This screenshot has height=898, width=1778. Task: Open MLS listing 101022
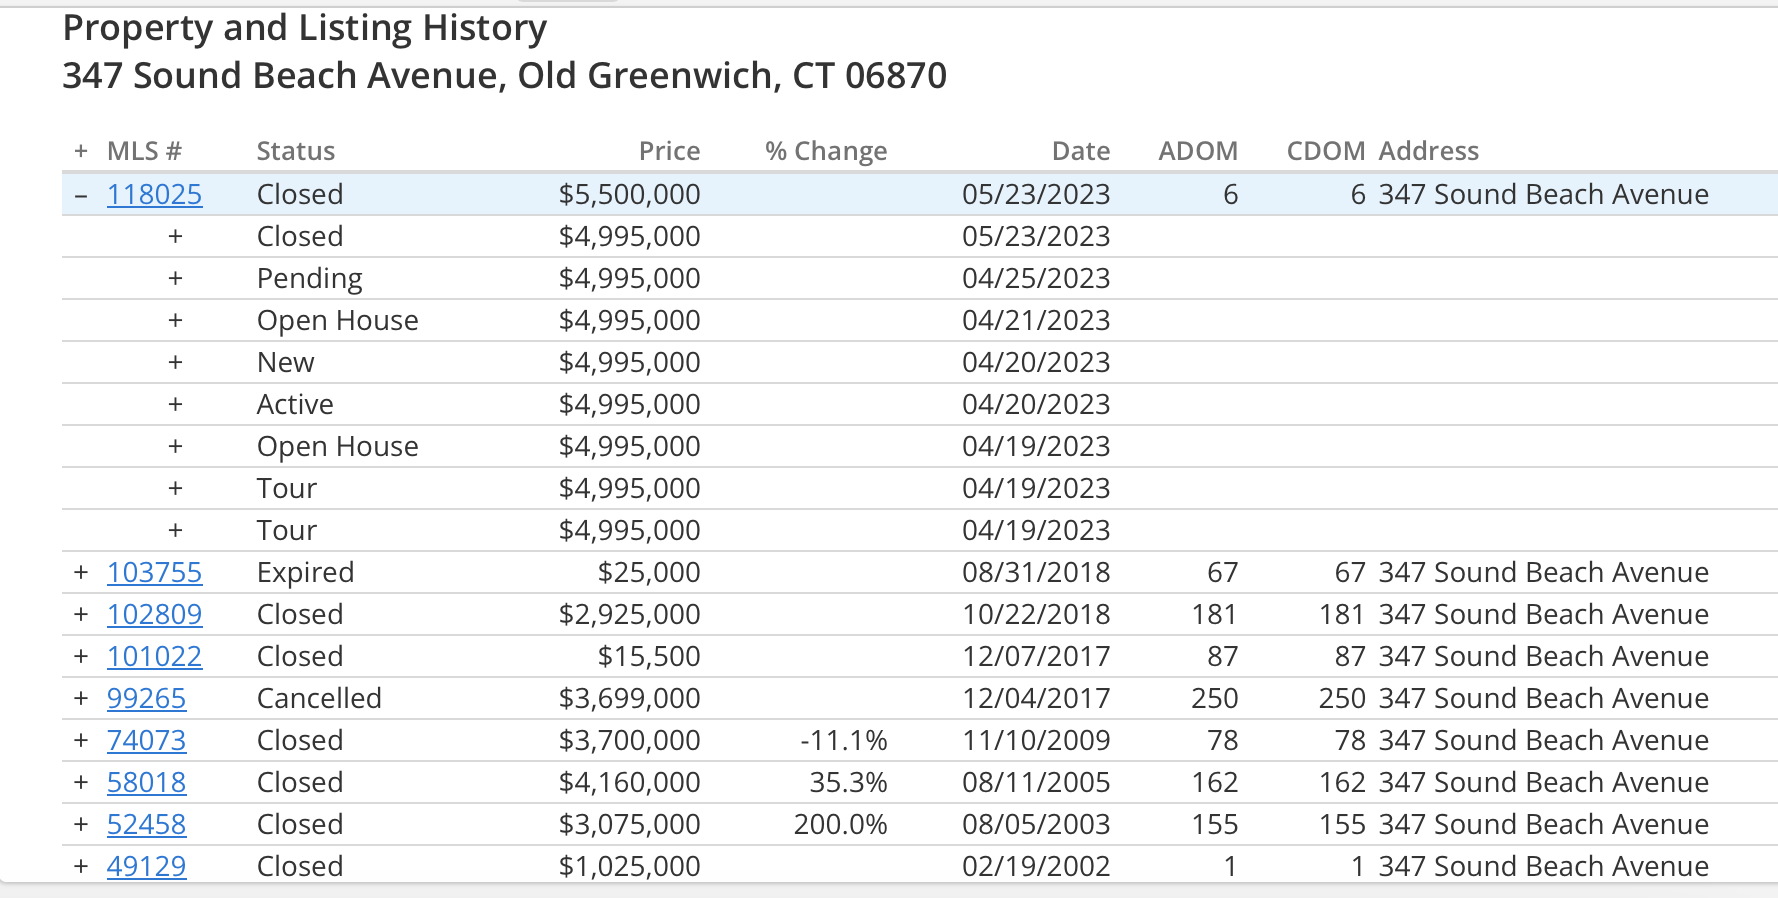154,657
